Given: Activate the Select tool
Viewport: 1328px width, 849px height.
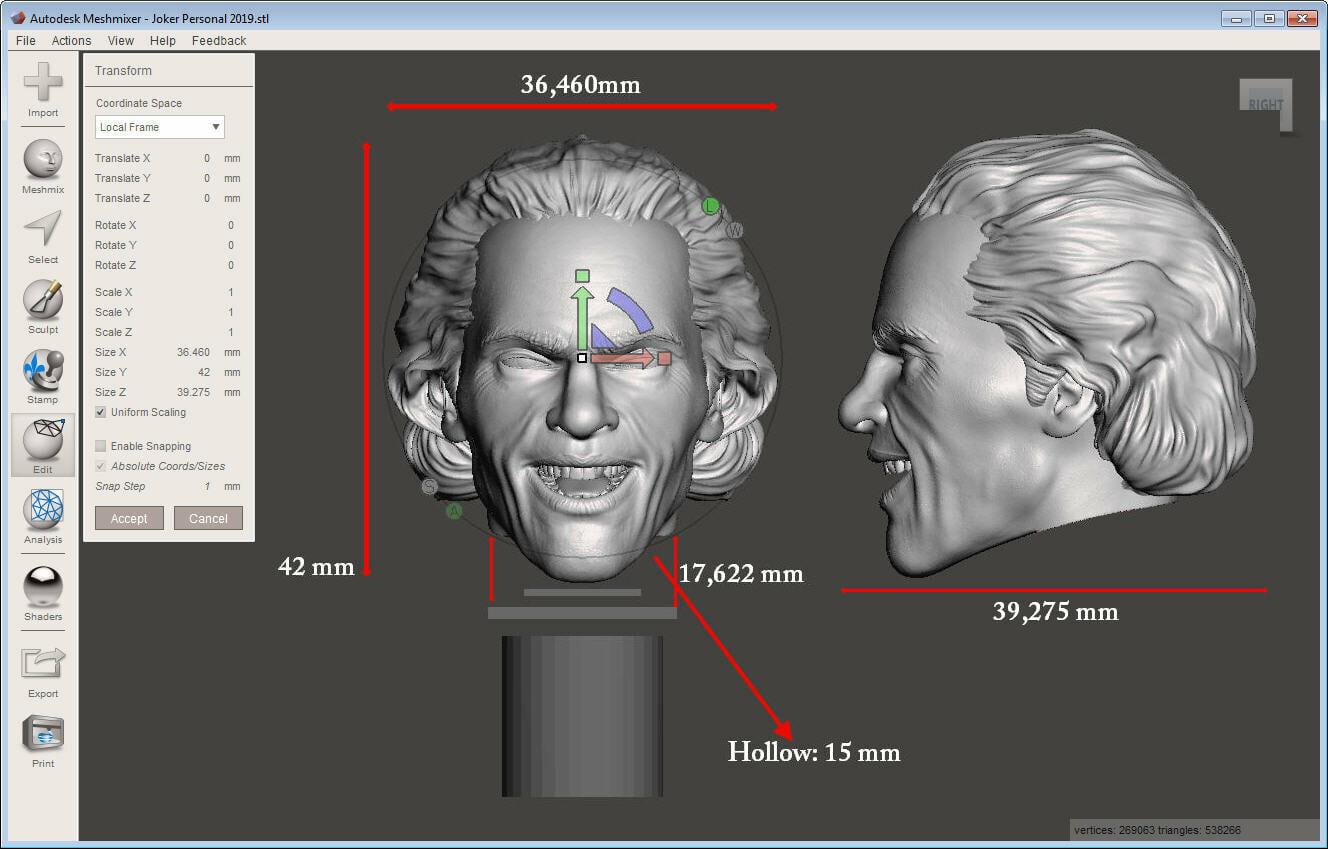Looking at the screenshot, I should [43, 237].
